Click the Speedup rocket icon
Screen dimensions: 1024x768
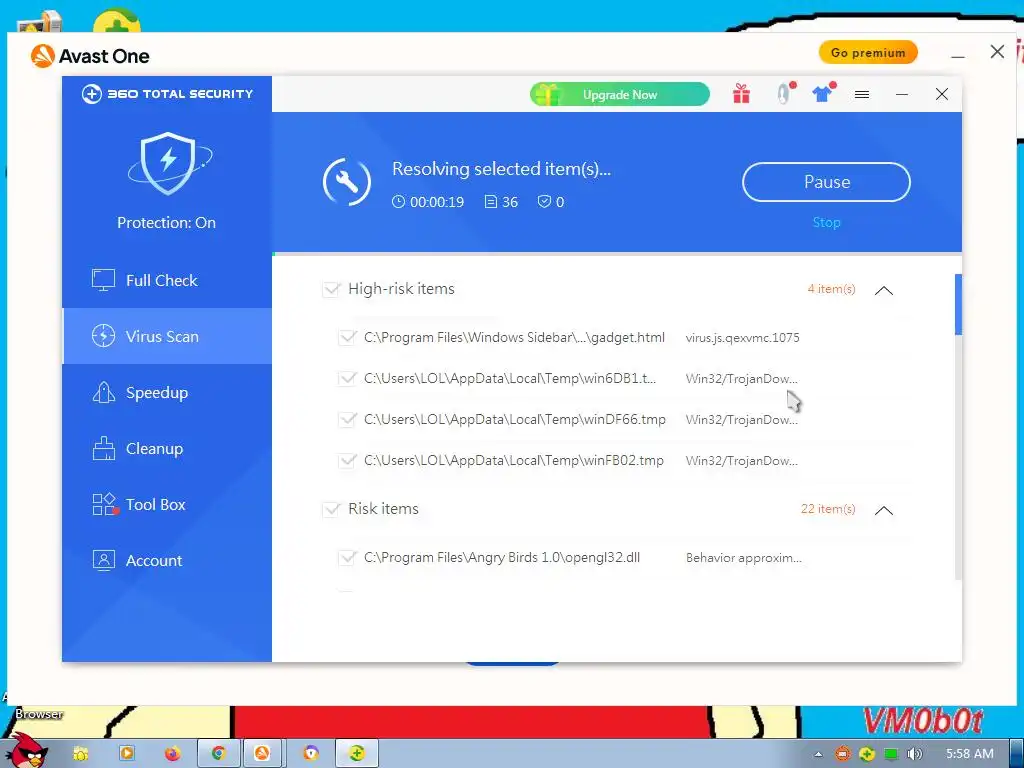point(103,392)
